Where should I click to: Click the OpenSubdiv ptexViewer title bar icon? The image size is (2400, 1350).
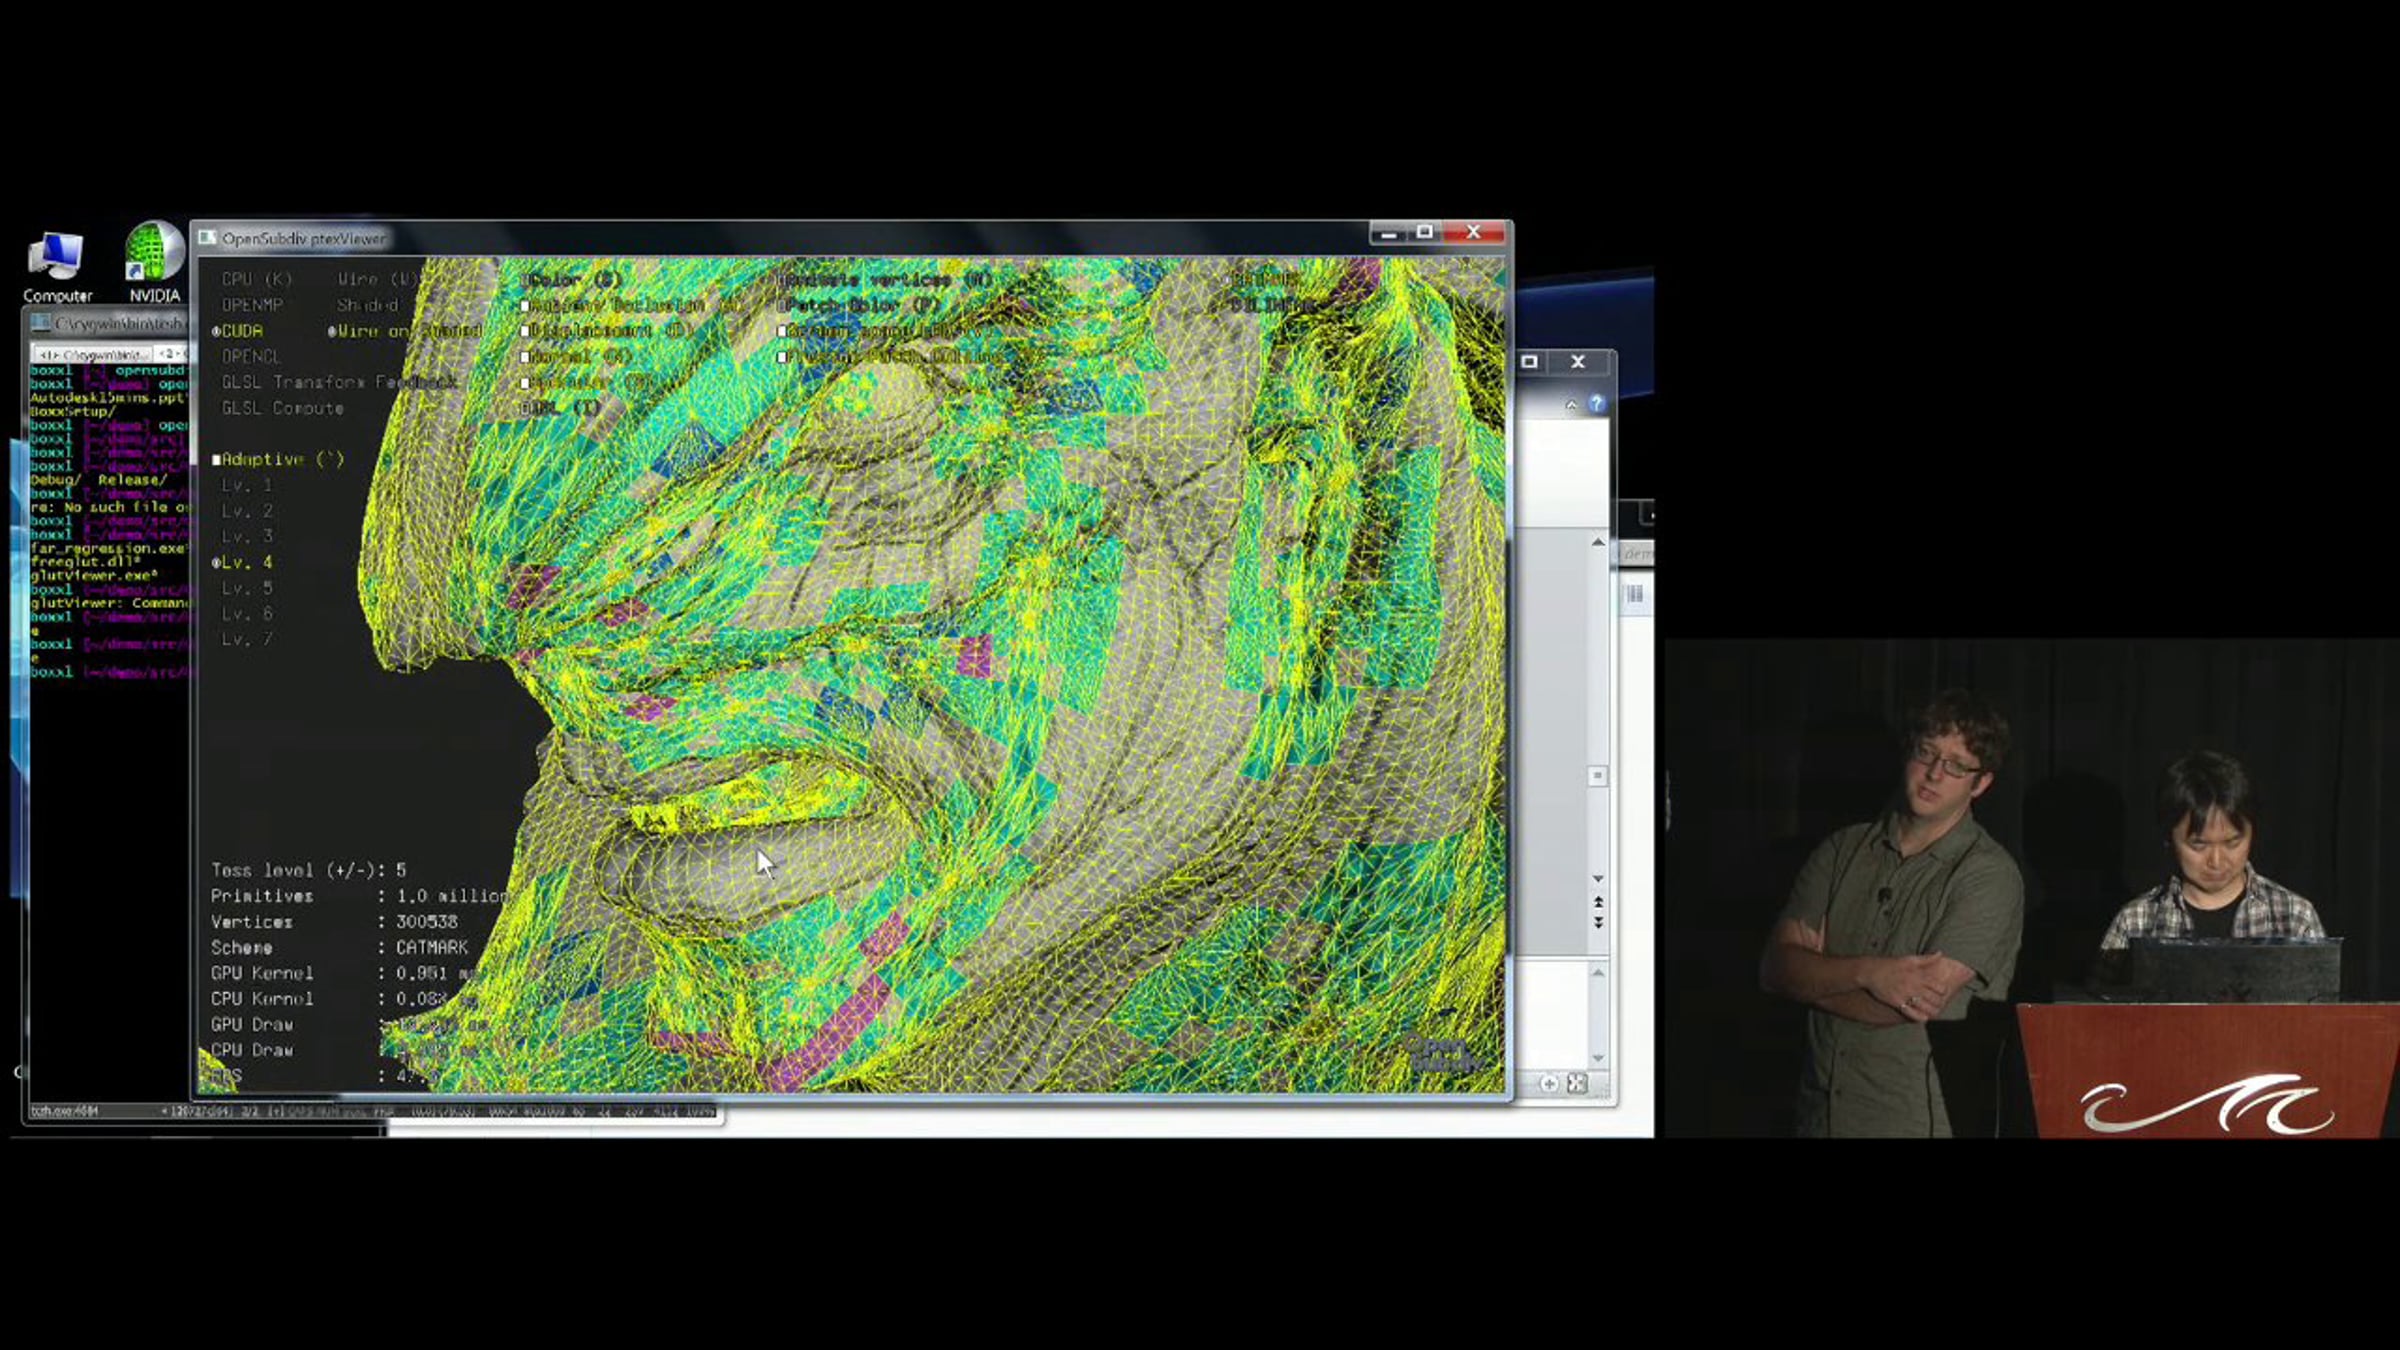point(207,238)
